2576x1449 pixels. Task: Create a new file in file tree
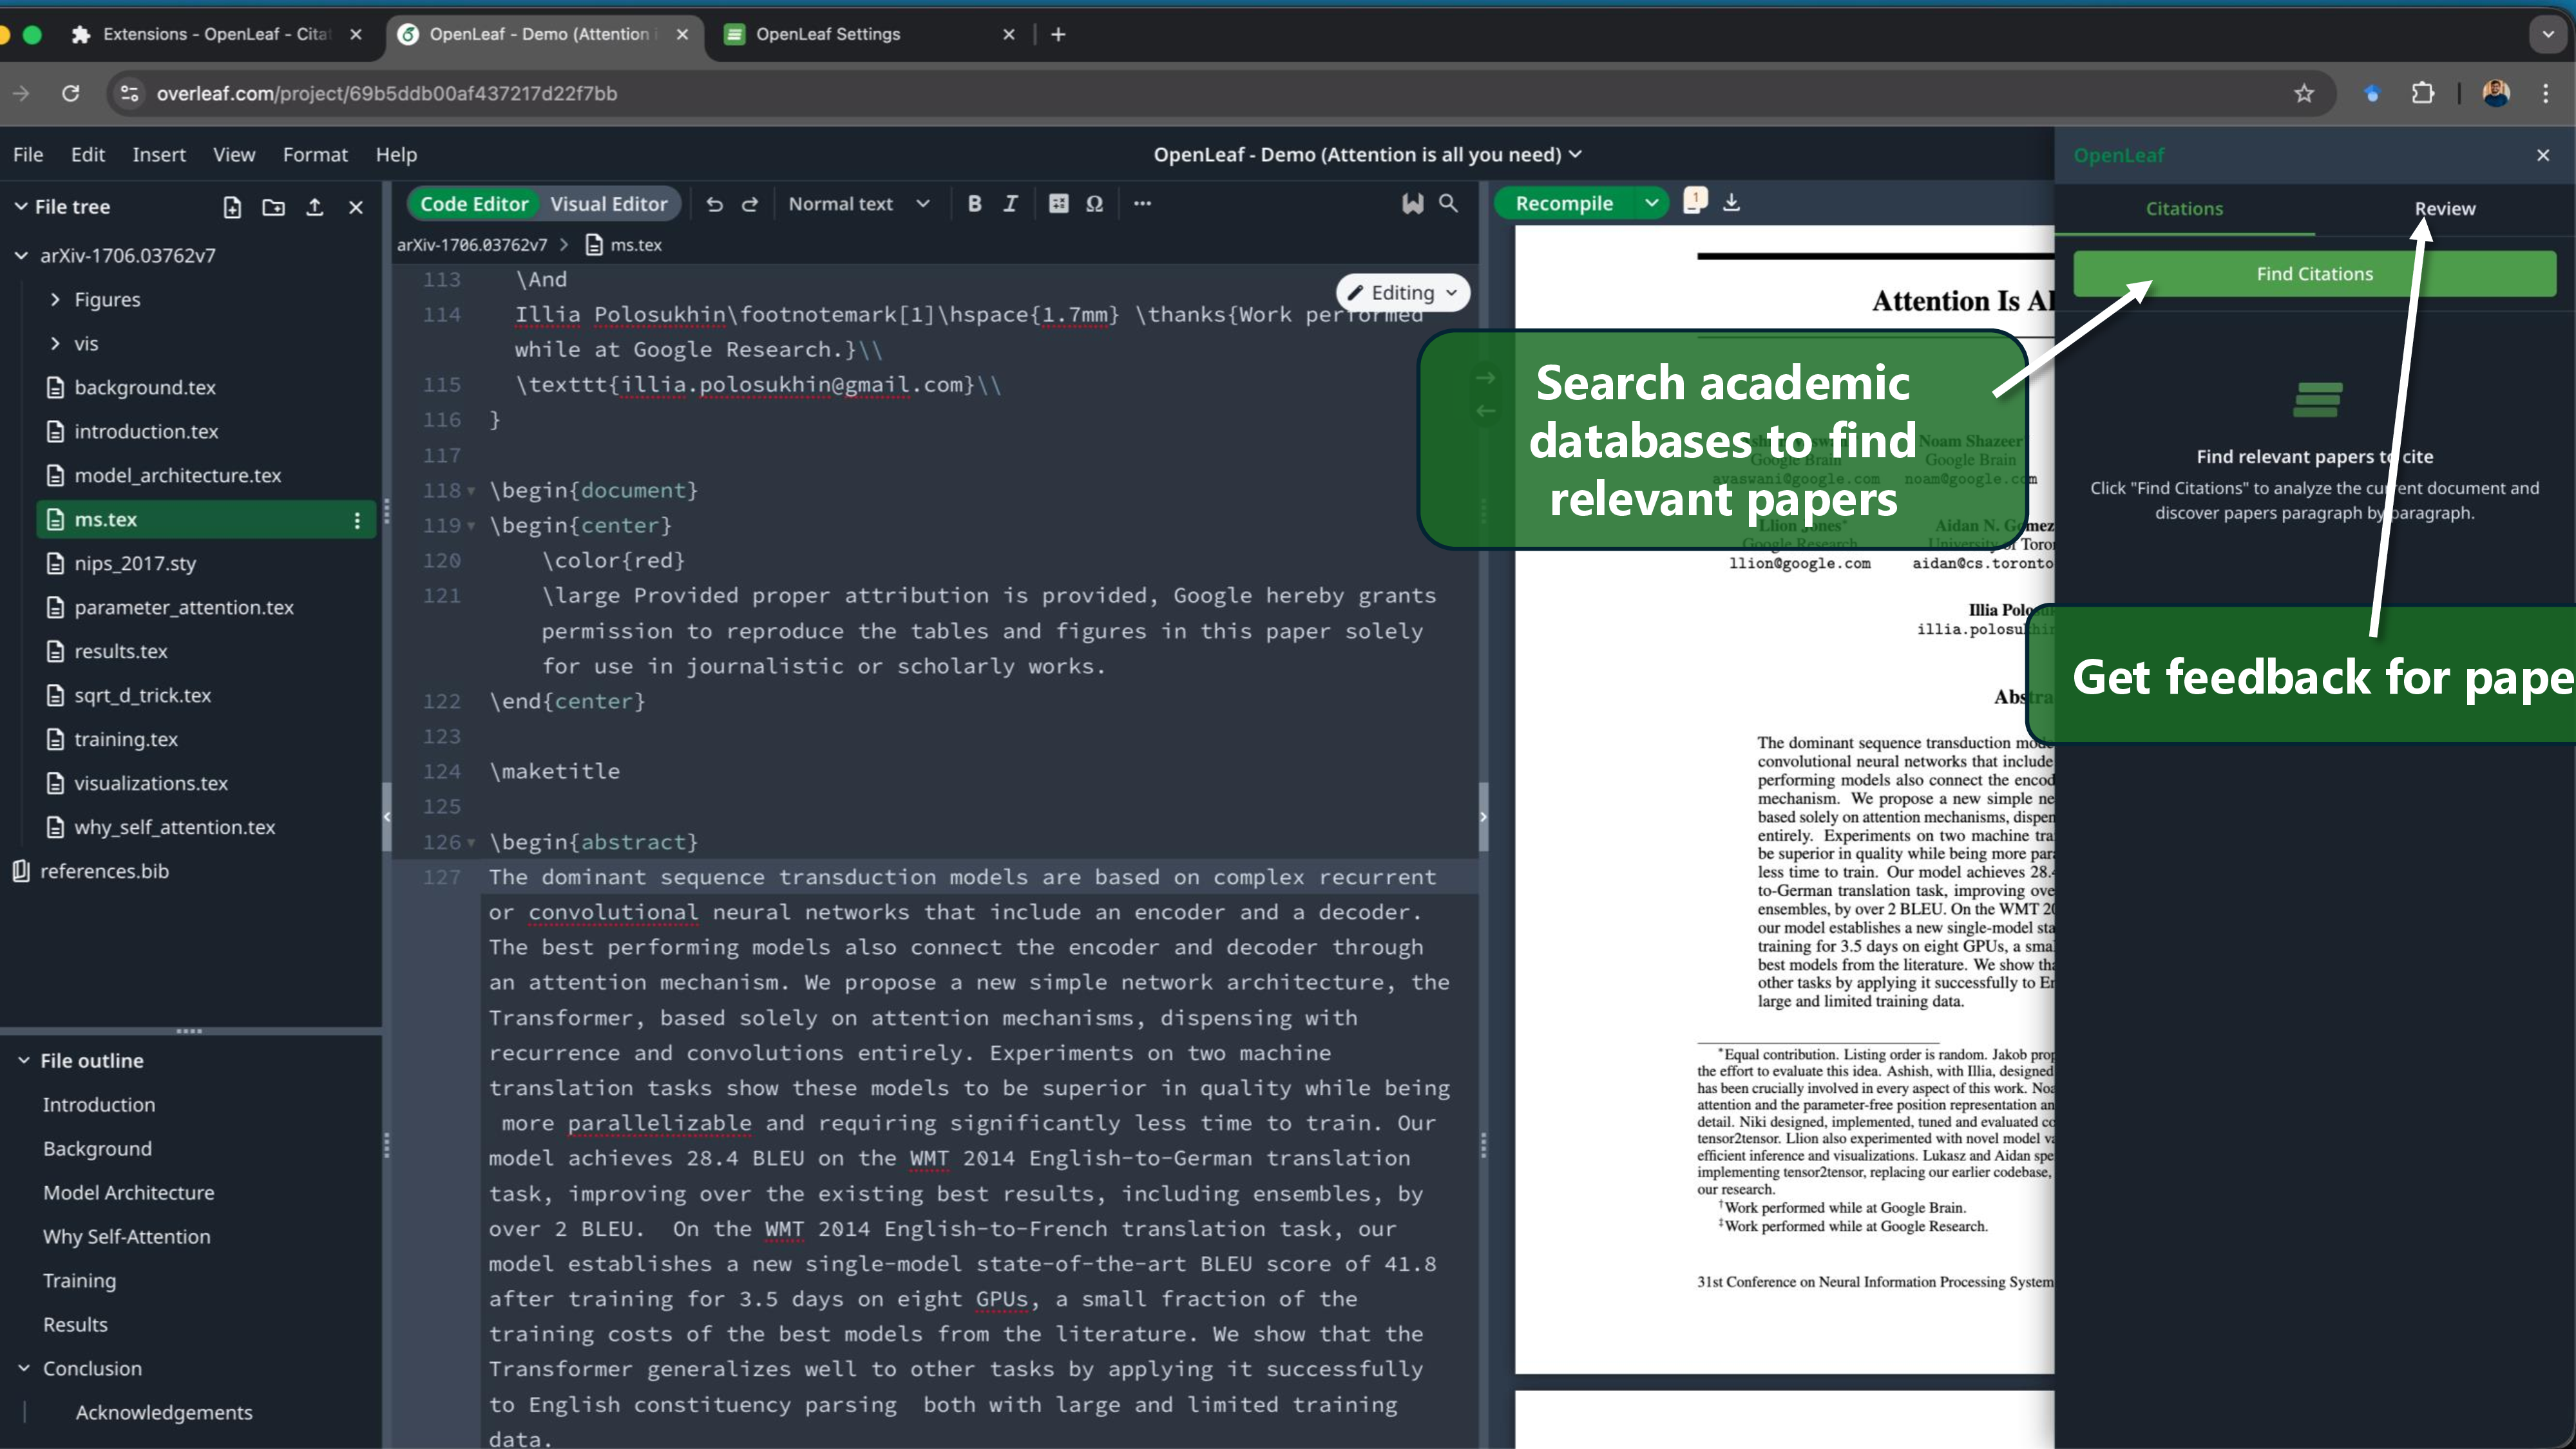coord(232,207)
